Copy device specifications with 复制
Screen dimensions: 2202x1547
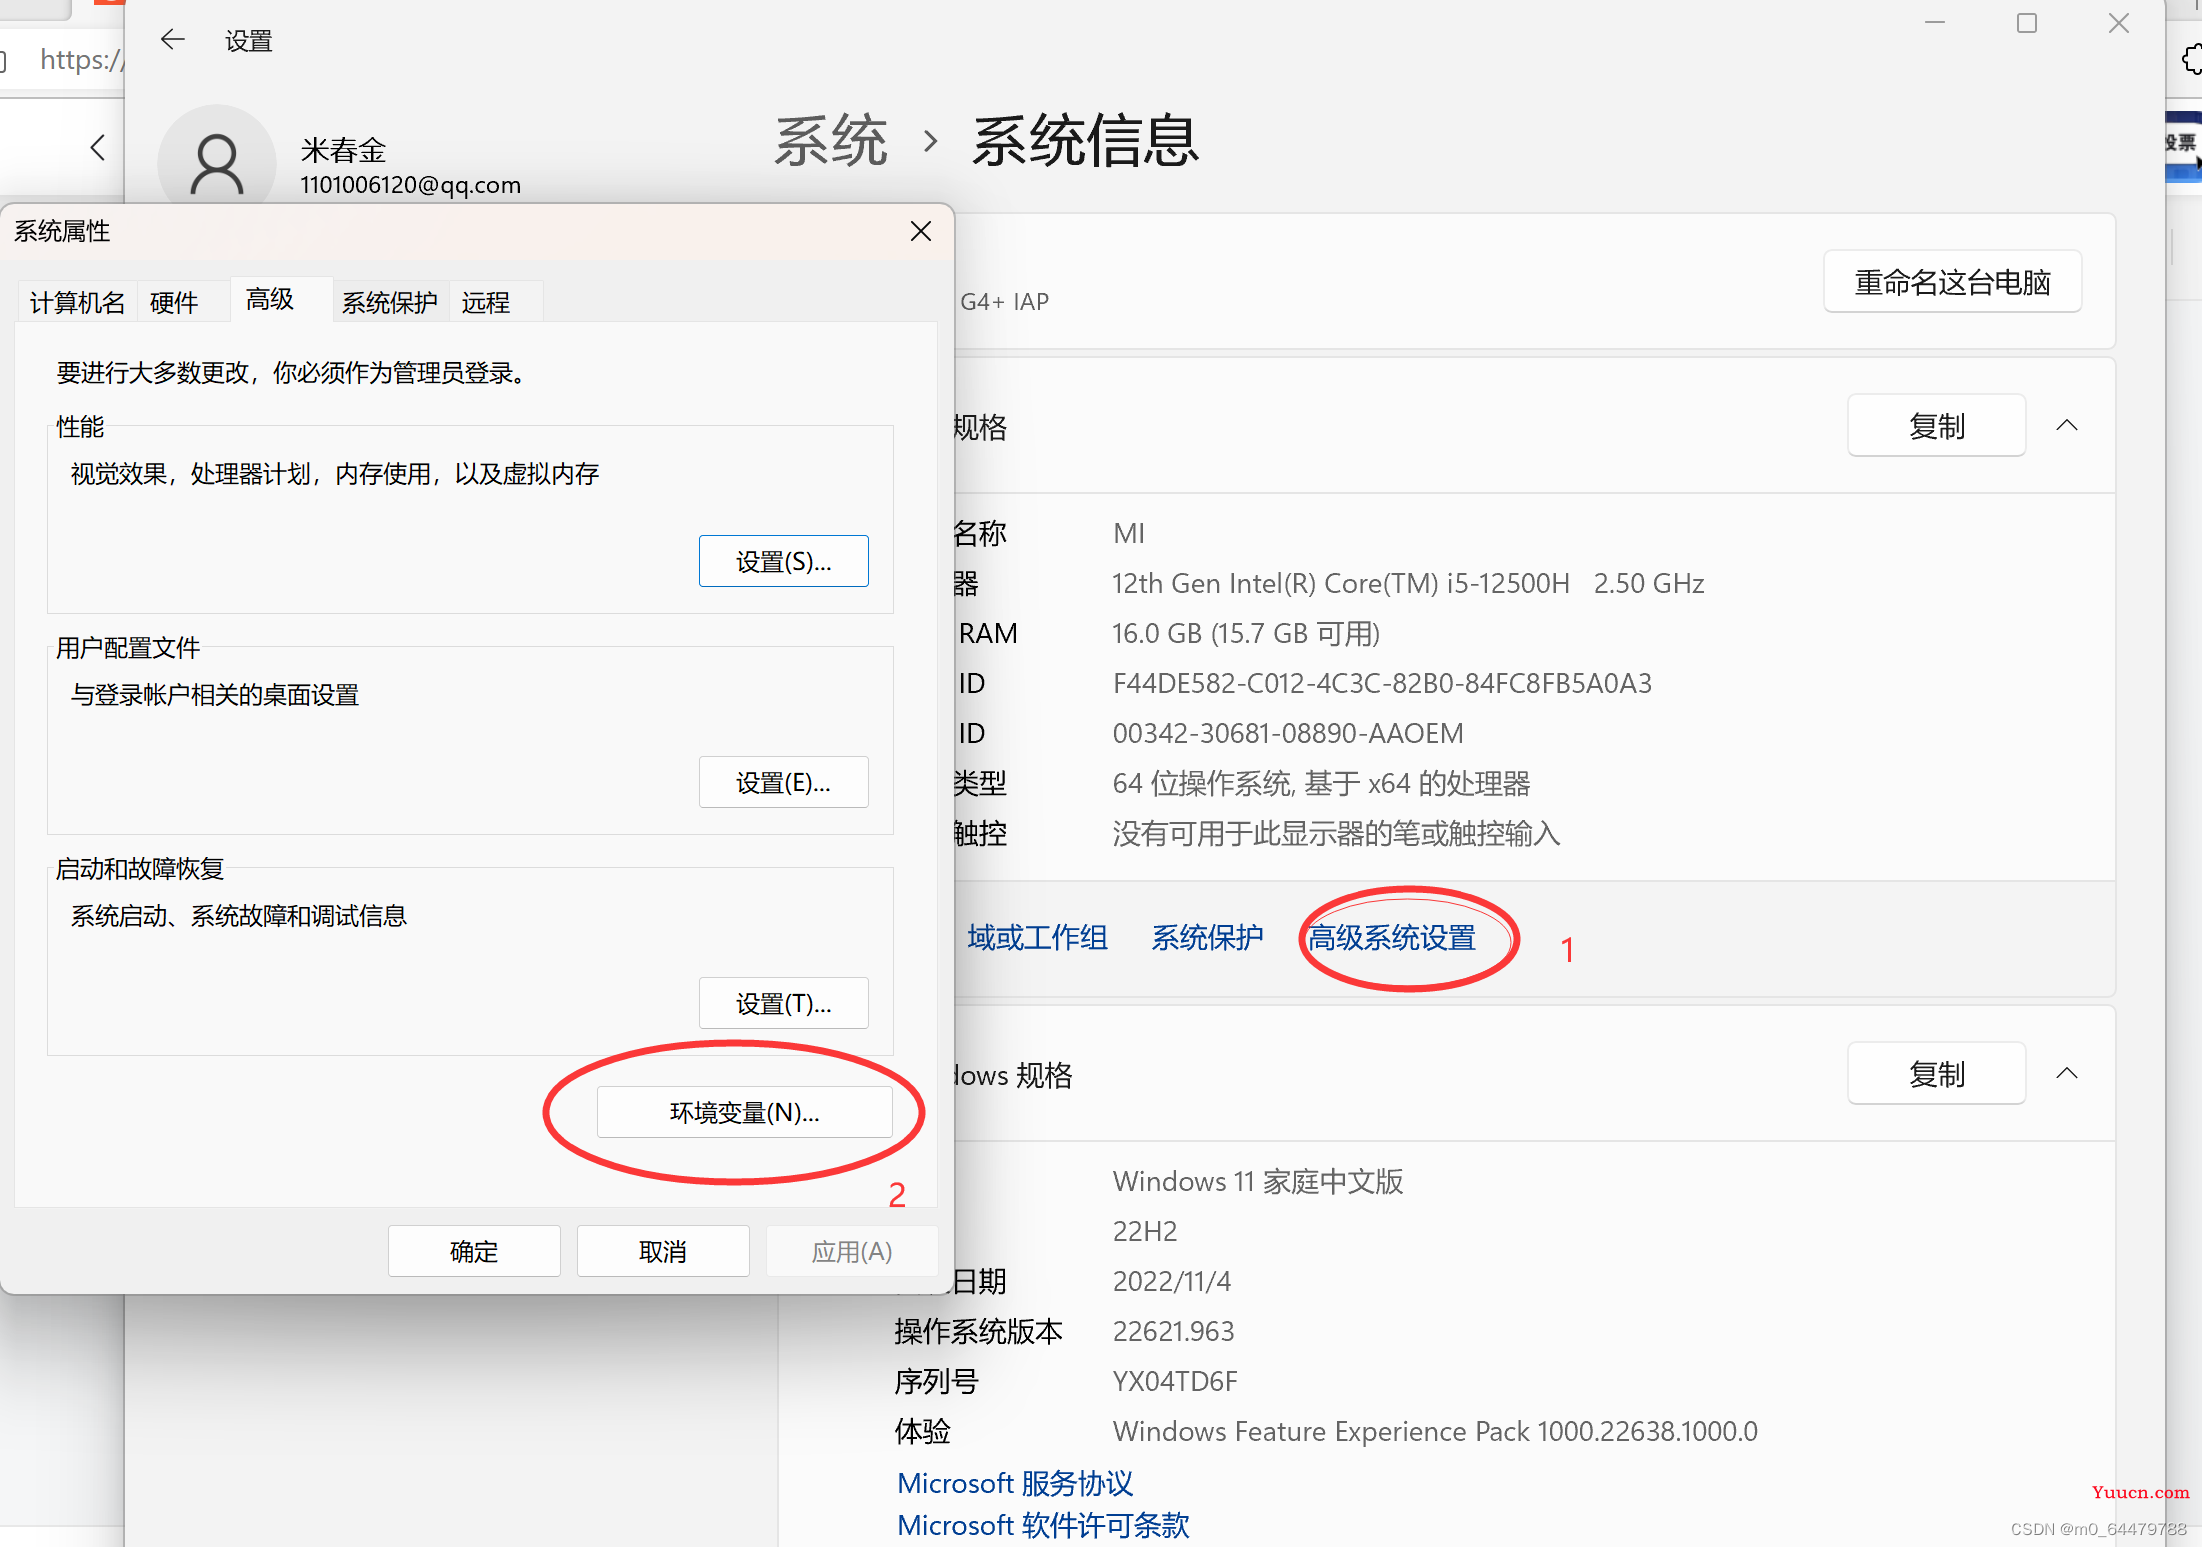tap(1936, 426)
